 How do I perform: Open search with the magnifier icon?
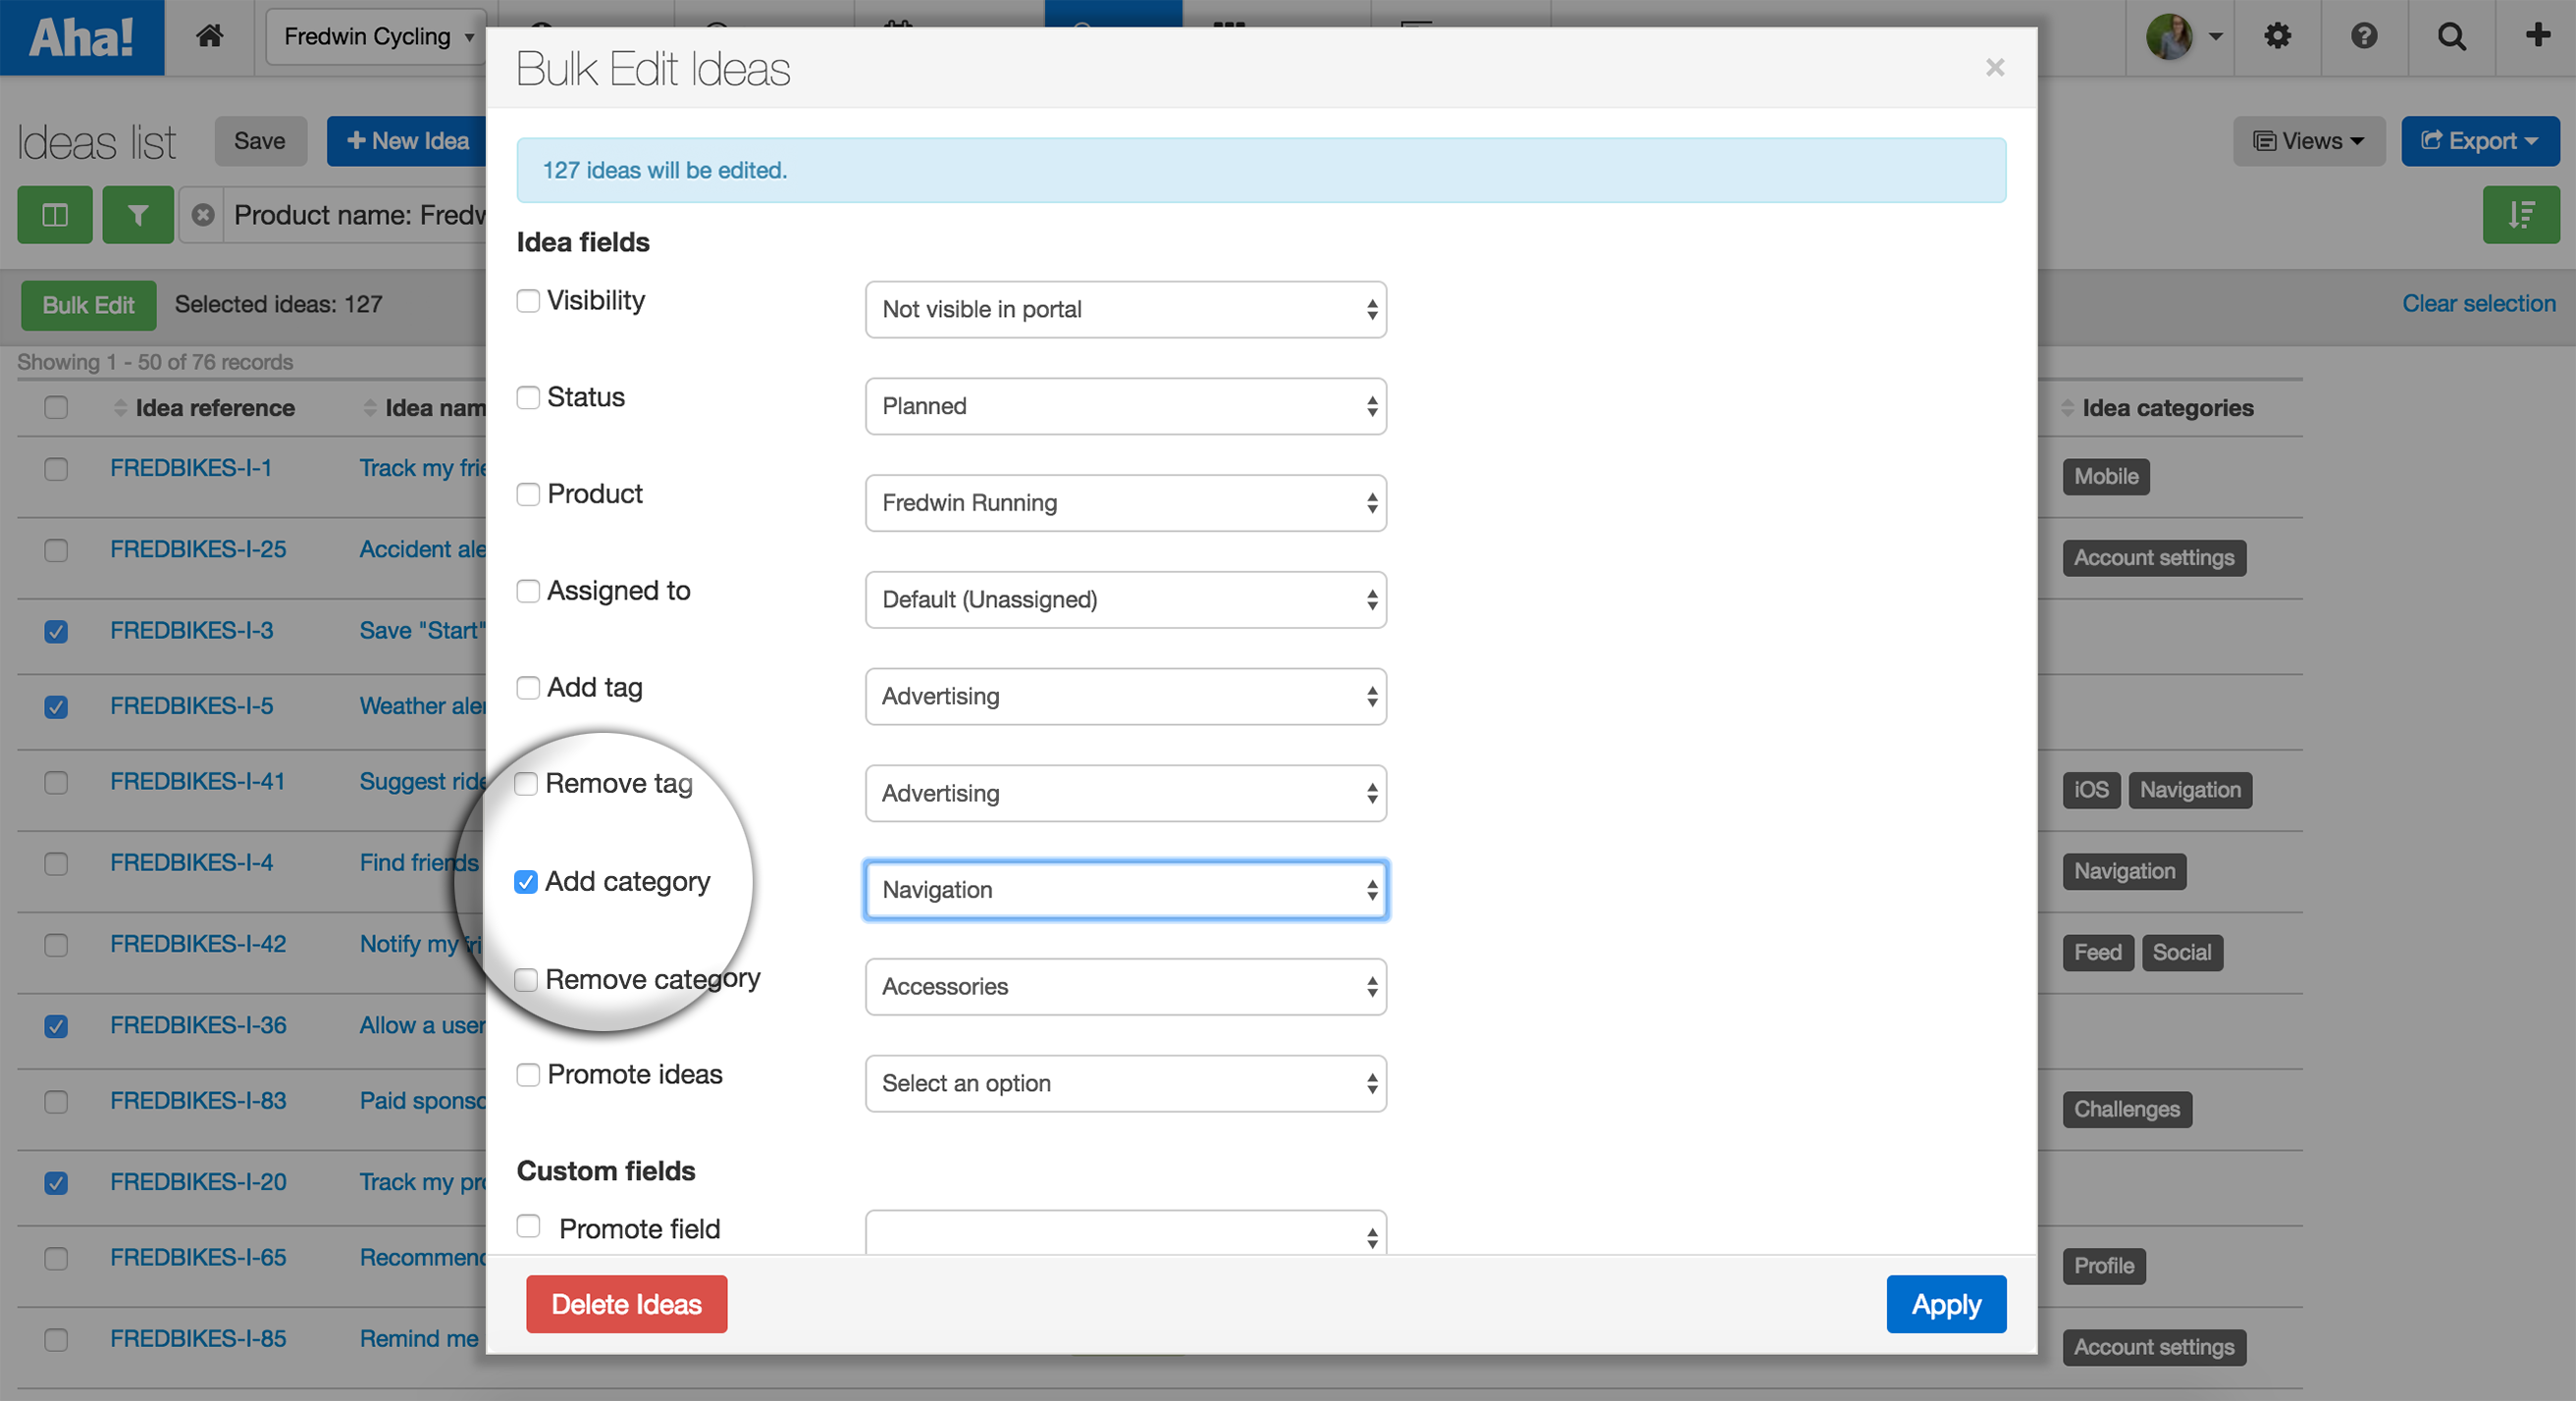tap(2451, 36)
